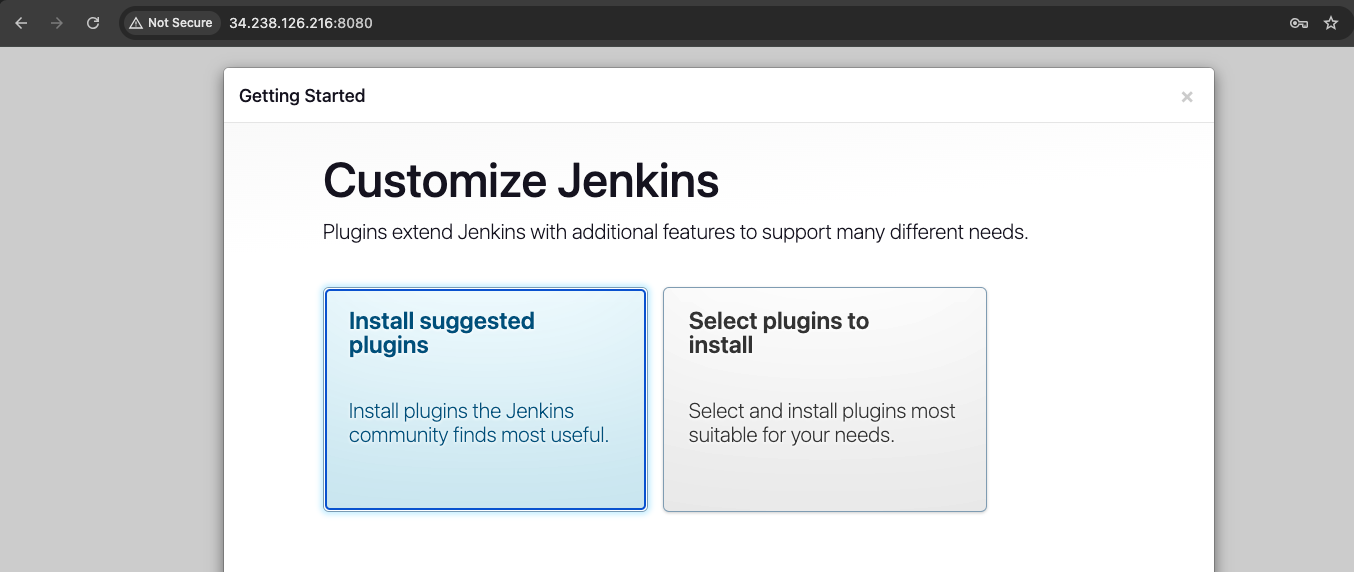Click the 'Plugins extend Jenkins' description text
Screen dimensions: 1354x572
675,233
